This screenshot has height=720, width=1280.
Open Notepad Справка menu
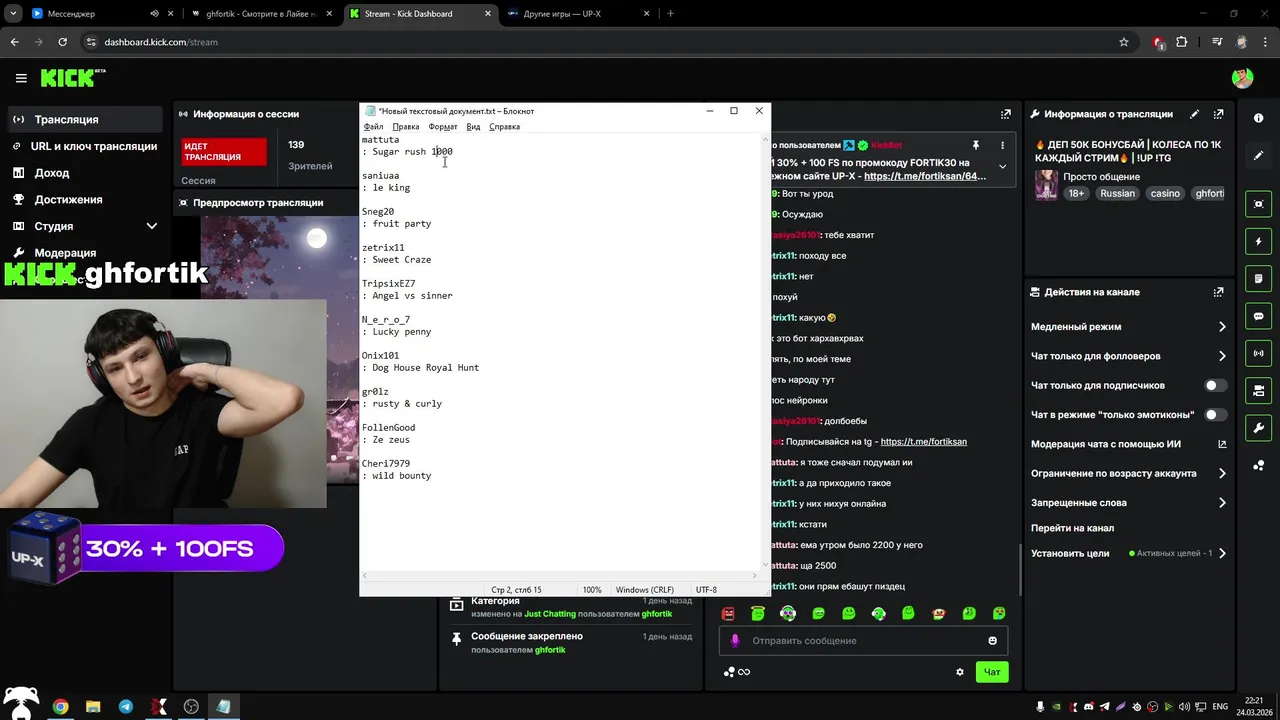pyautogui.click(x=504, y=127)
